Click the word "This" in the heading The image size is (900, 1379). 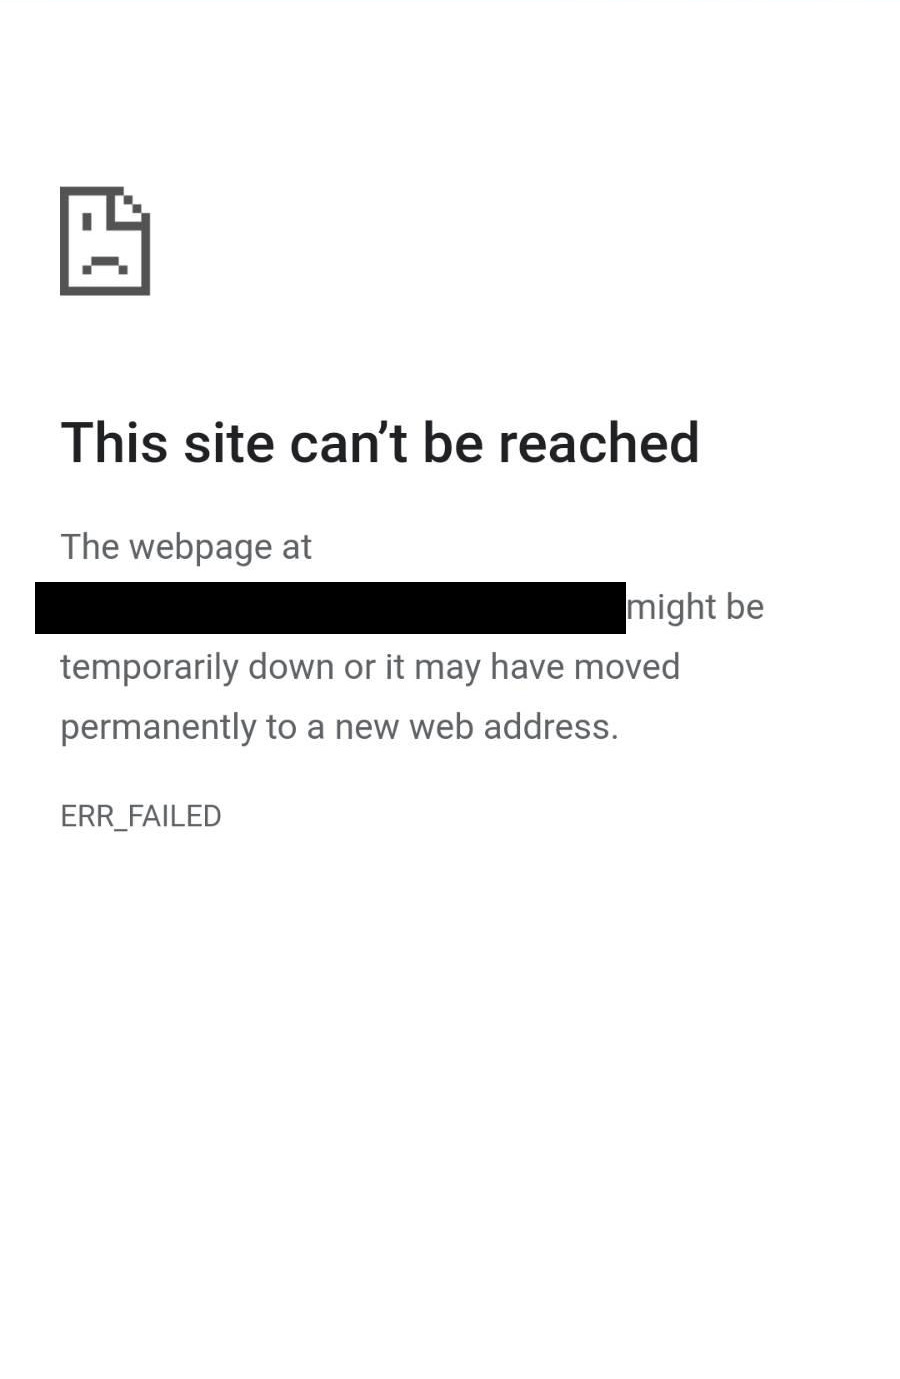(114, 442)
